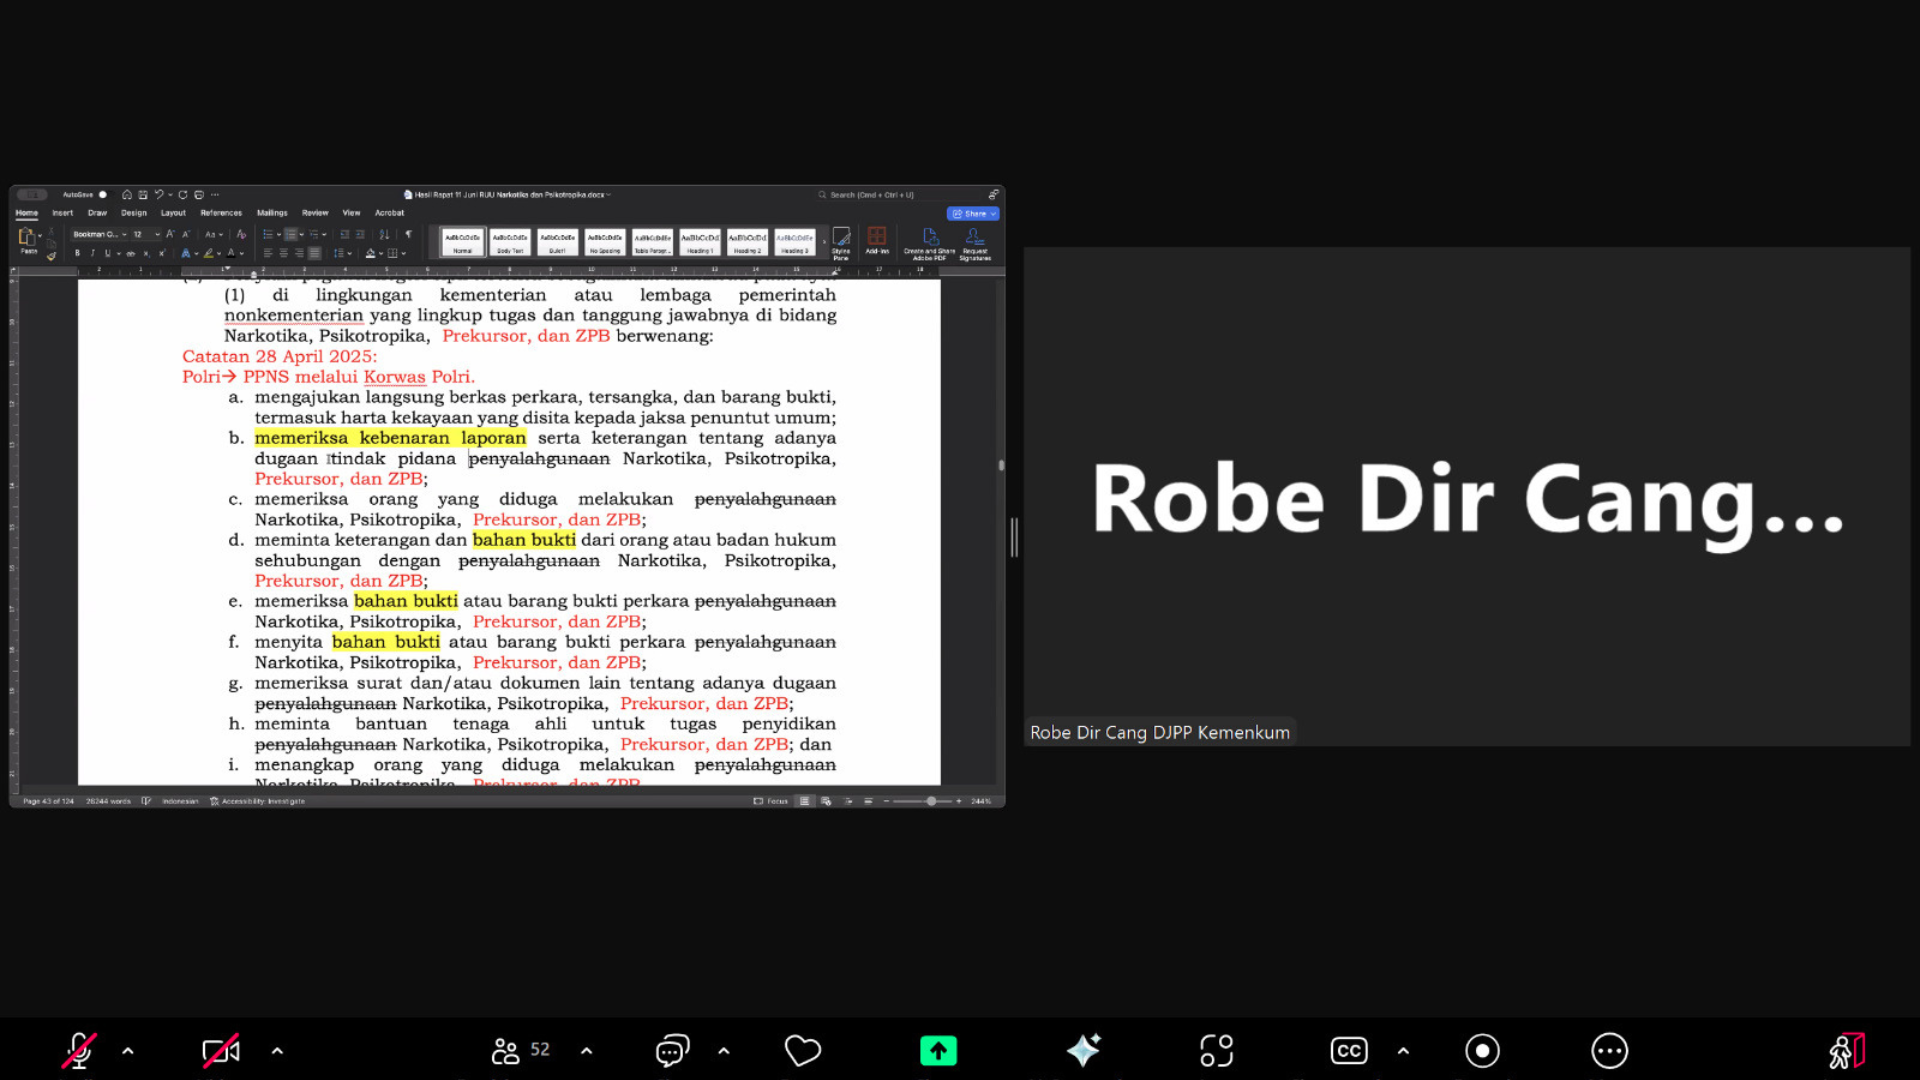This screenshot has height=1080, width=1920.
Task: Toggle Italic formatting
Action: click(93, 254)
